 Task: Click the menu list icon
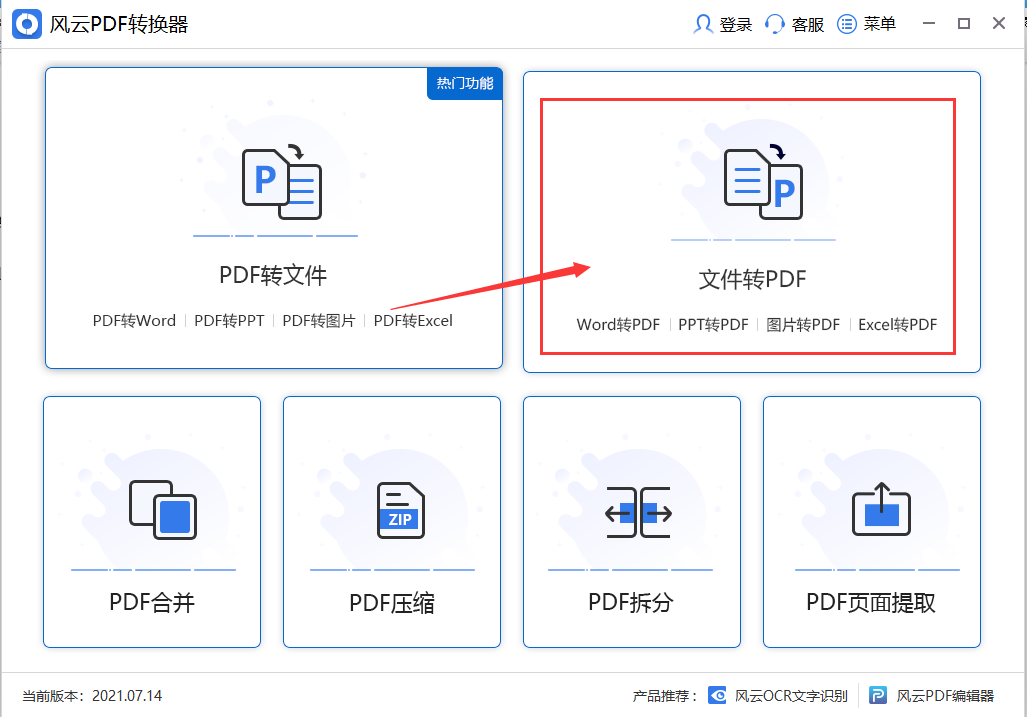[x=847, y=24]
